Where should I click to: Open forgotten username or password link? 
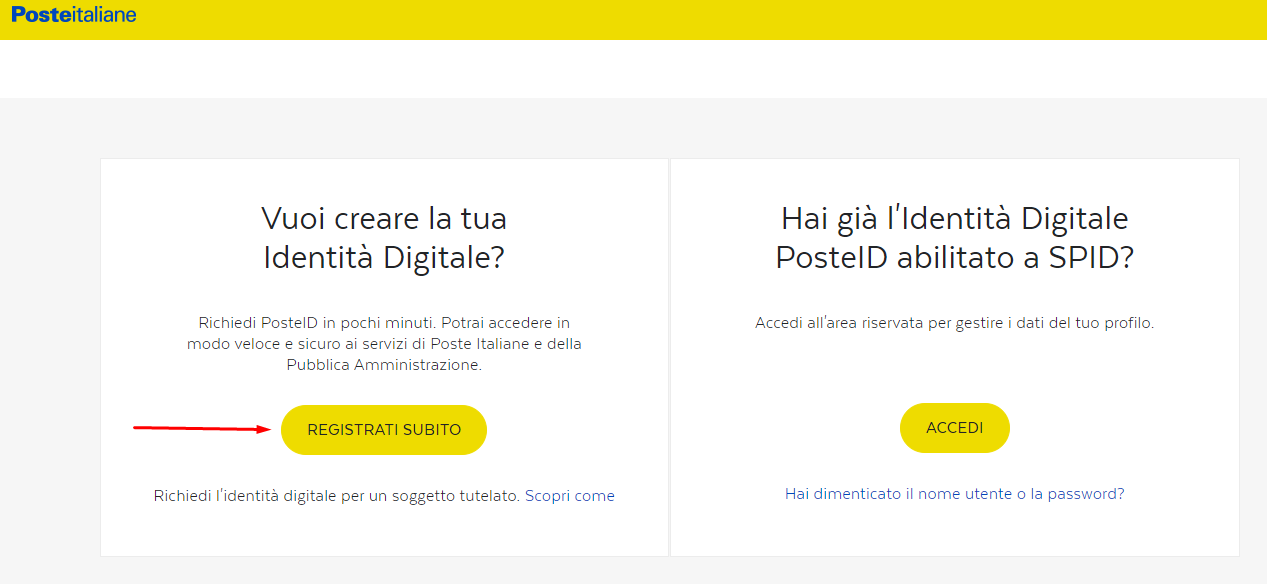(x=954, y=494)
